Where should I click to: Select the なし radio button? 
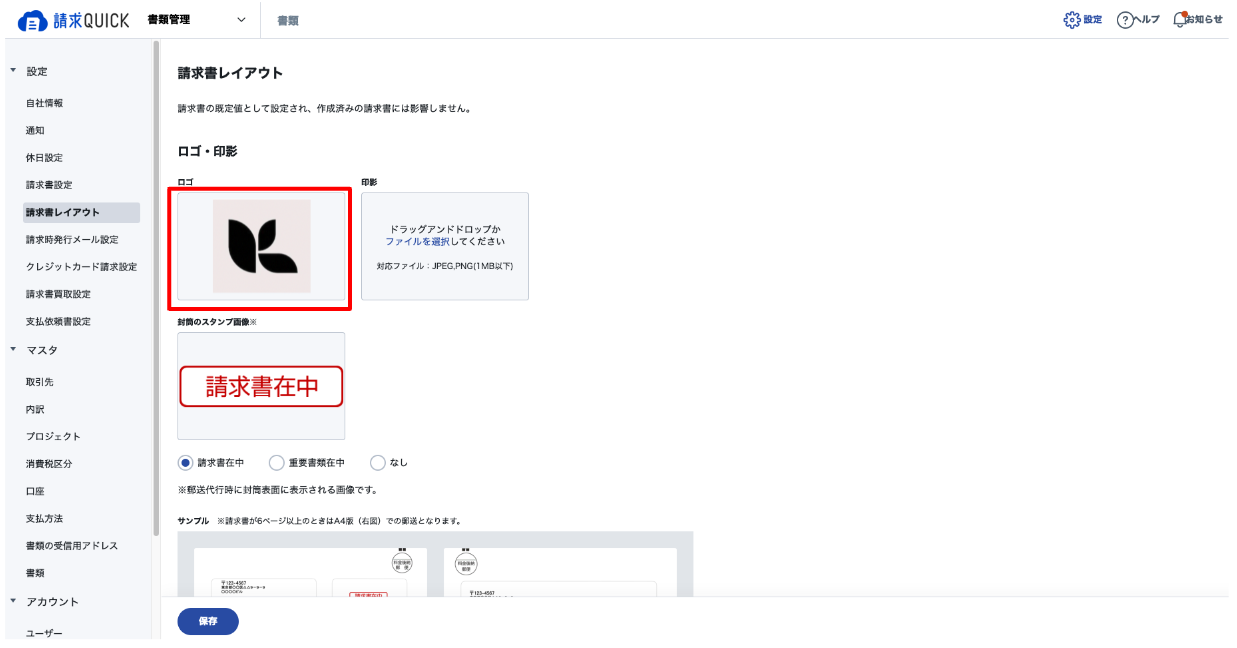378,463
